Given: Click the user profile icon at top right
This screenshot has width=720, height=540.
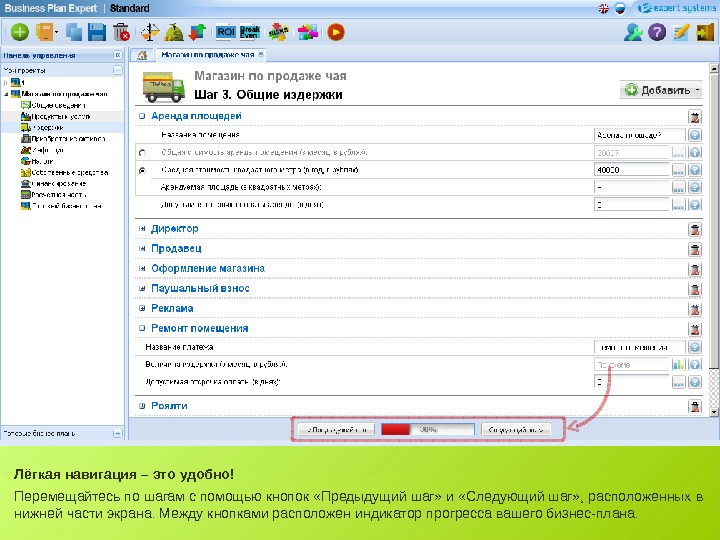Looking at the screenshot, I should 633,32.
